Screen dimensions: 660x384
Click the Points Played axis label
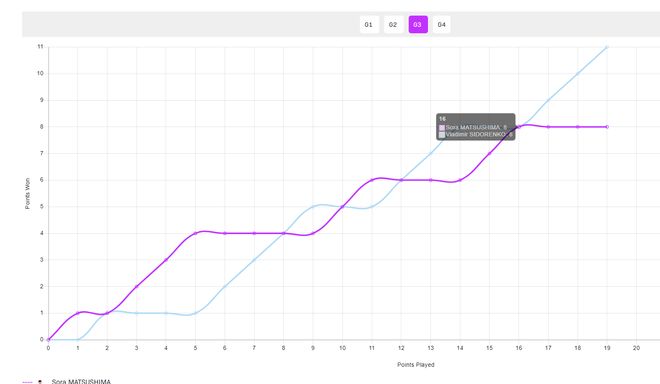[x=415, y=365]
